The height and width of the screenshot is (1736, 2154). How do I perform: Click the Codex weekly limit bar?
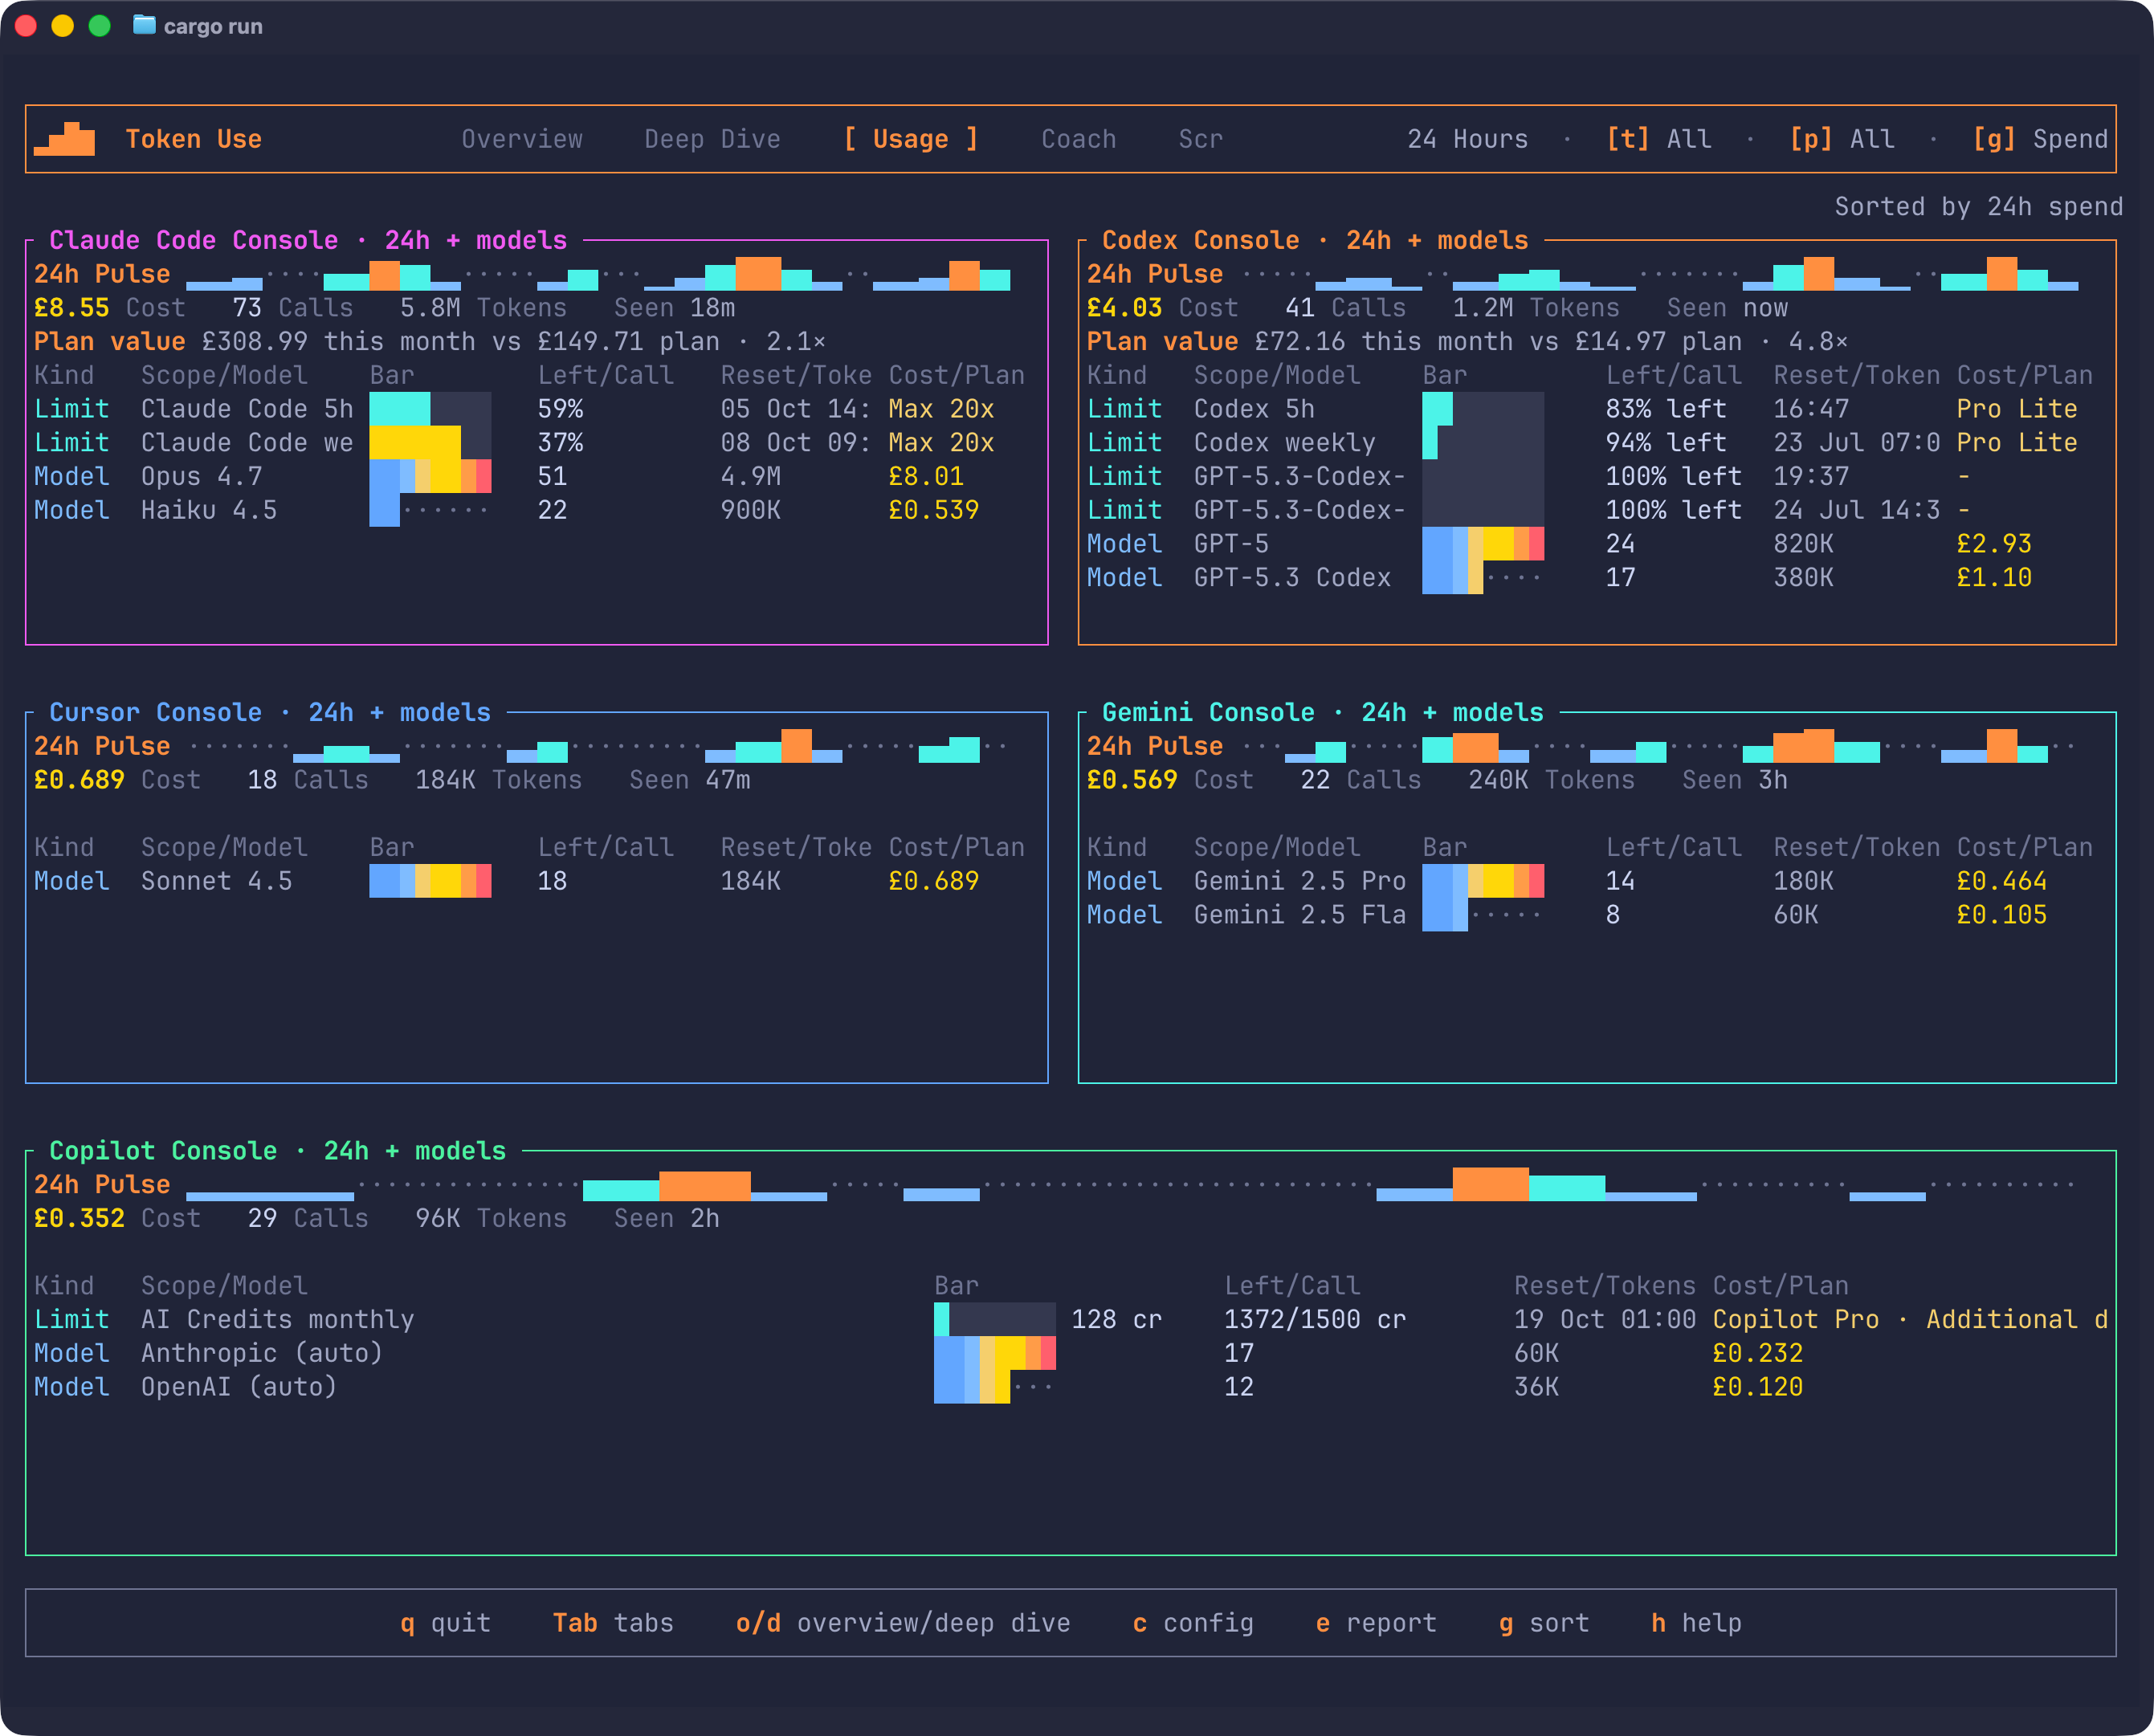(x=1483, y=442)
